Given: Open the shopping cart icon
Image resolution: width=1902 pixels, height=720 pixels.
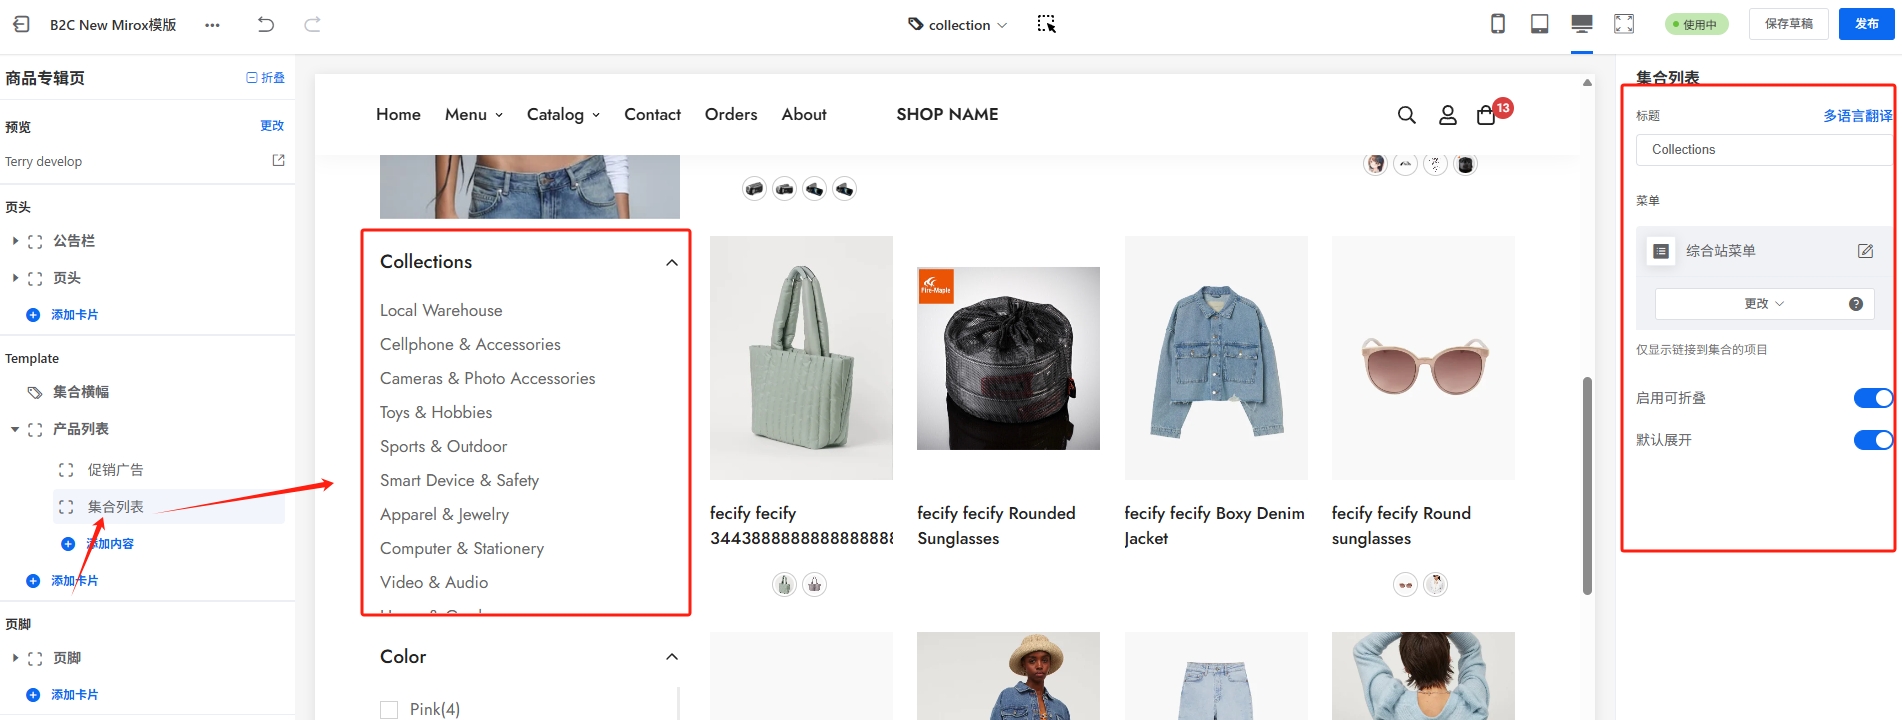Looking at the screenshot, I should click(x=1486, y=115).
